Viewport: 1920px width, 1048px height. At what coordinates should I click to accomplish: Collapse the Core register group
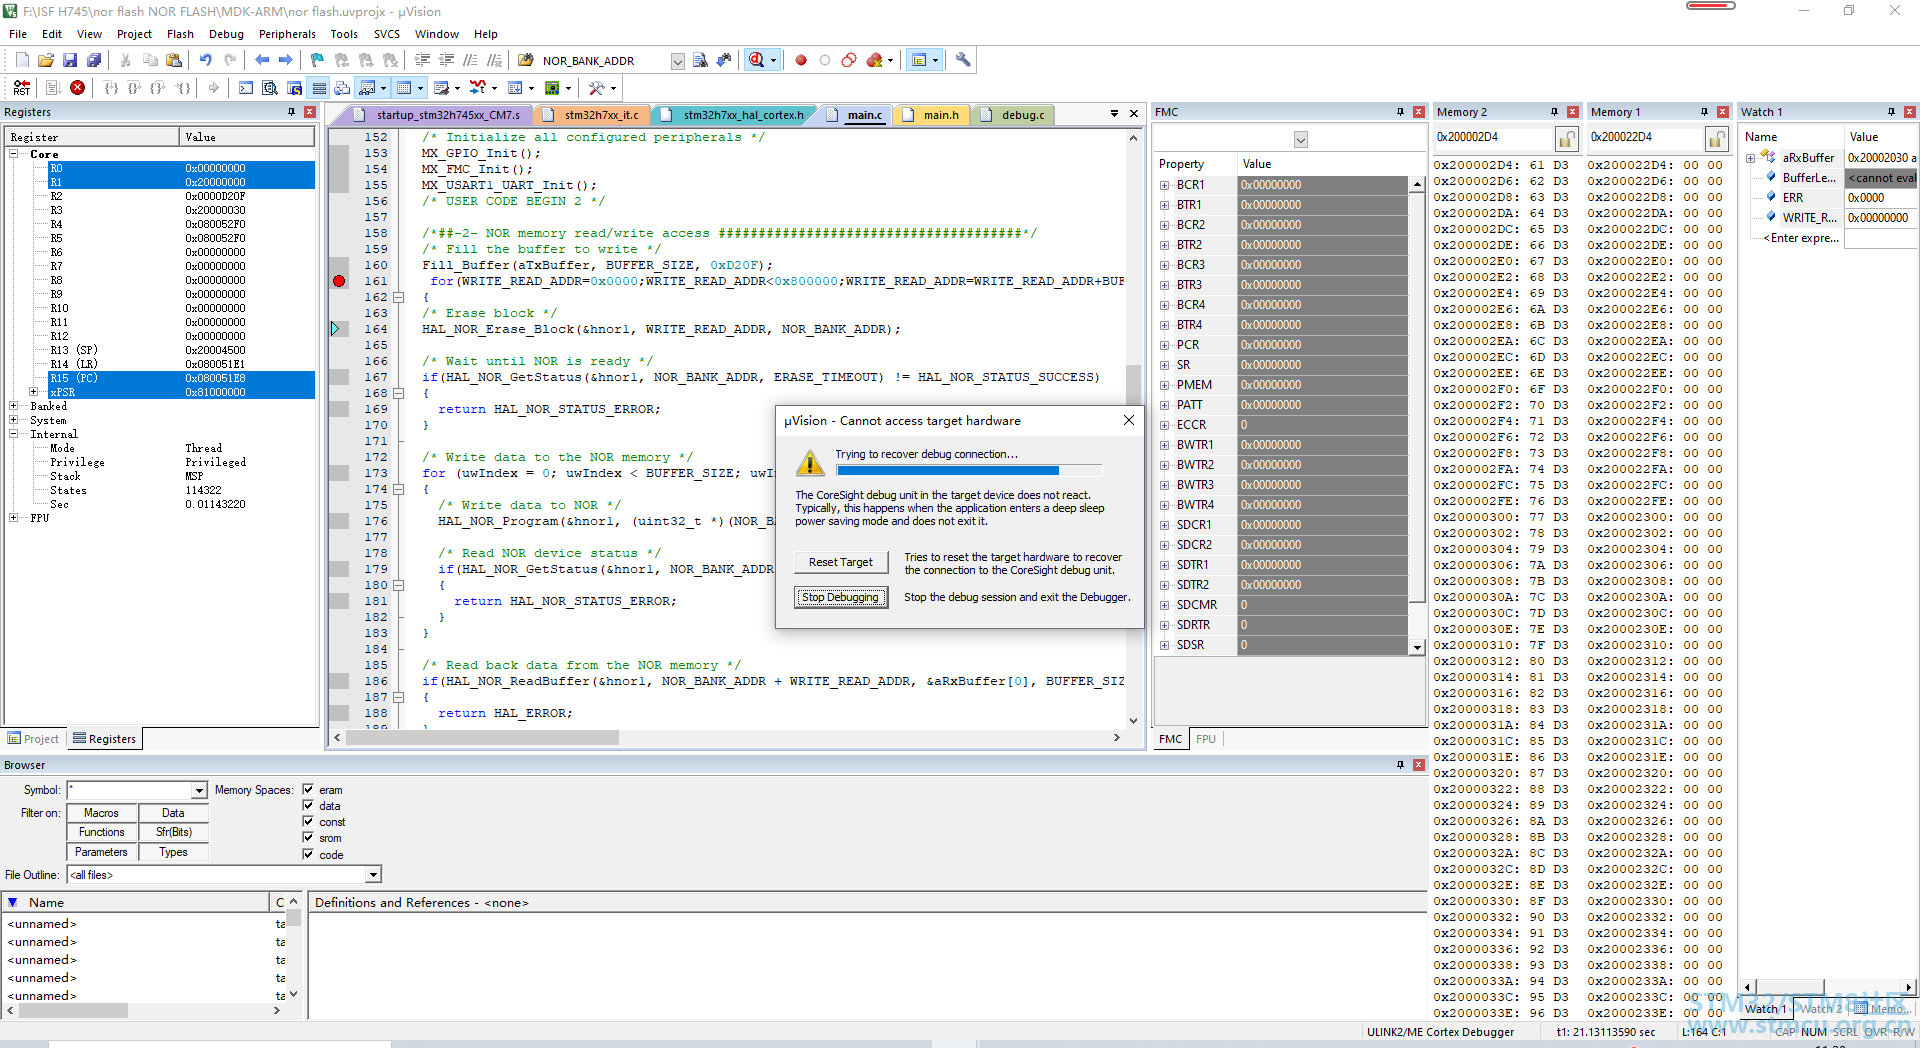click(x=14, y=154)
